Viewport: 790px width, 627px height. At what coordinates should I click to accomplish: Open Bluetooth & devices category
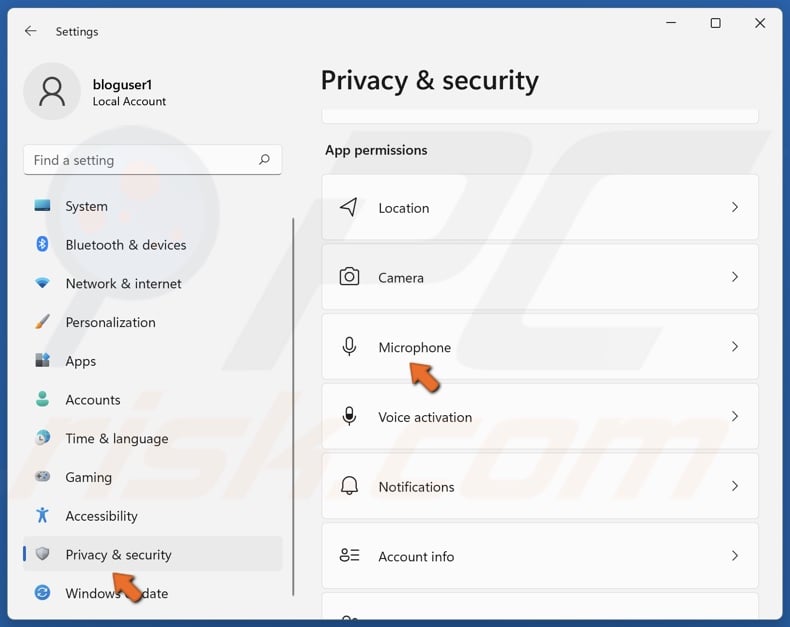click(x=153, y=244)
